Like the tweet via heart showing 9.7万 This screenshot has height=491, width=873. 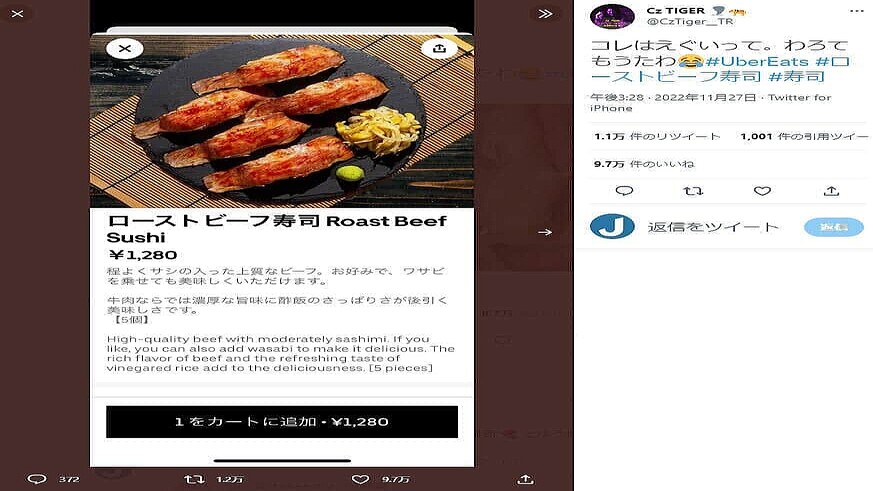[x=360, y=479]
